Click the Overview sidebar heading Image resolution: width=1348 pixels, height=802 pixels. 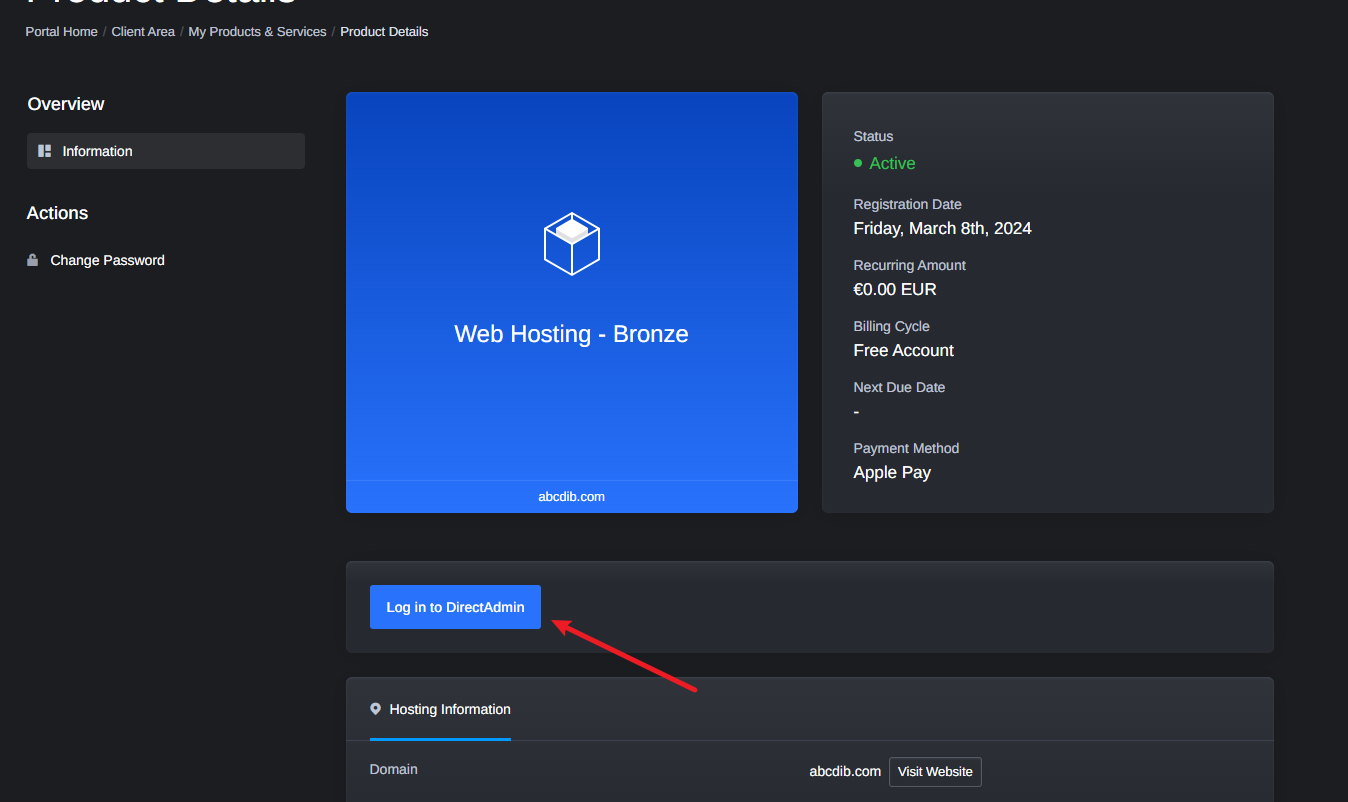[x=66, y=104]
